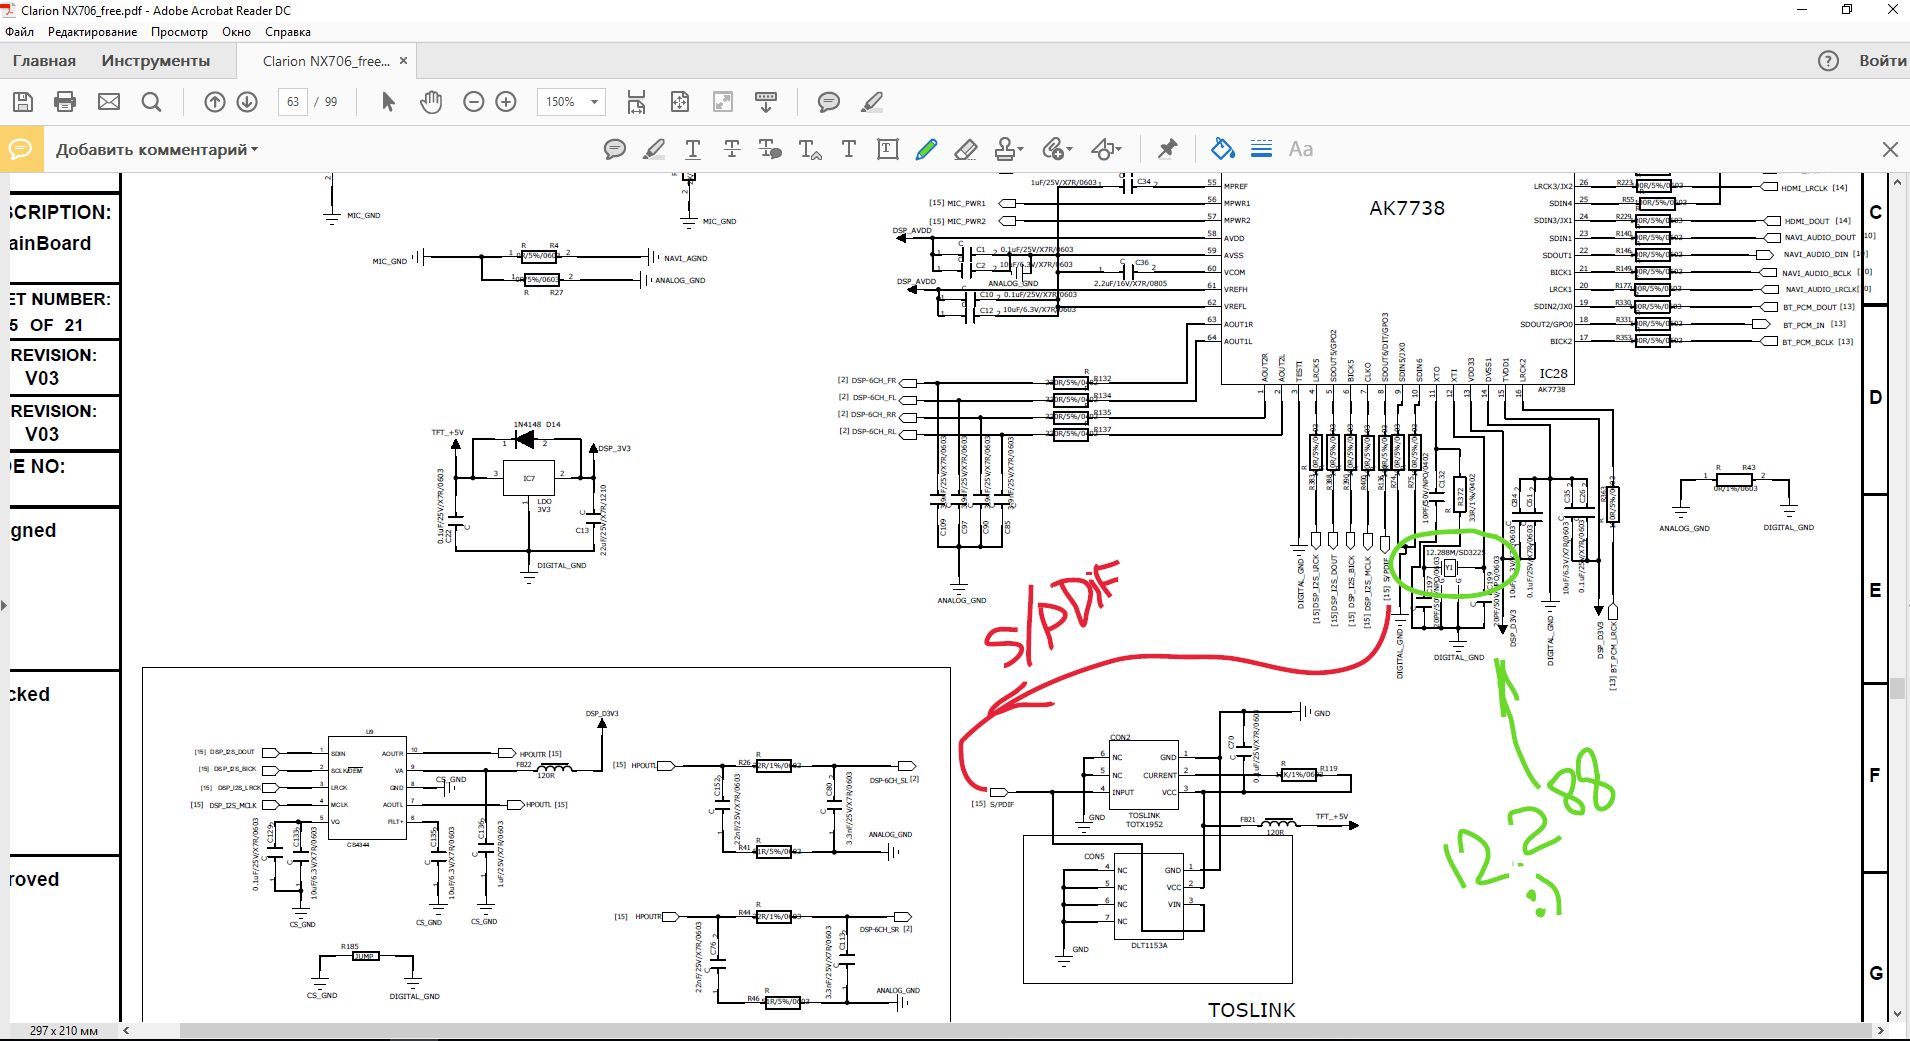Click horizontal scrollbar left arrow
The height and width of the screenshot is (1041, 1910).
(x=126, y=1030)
